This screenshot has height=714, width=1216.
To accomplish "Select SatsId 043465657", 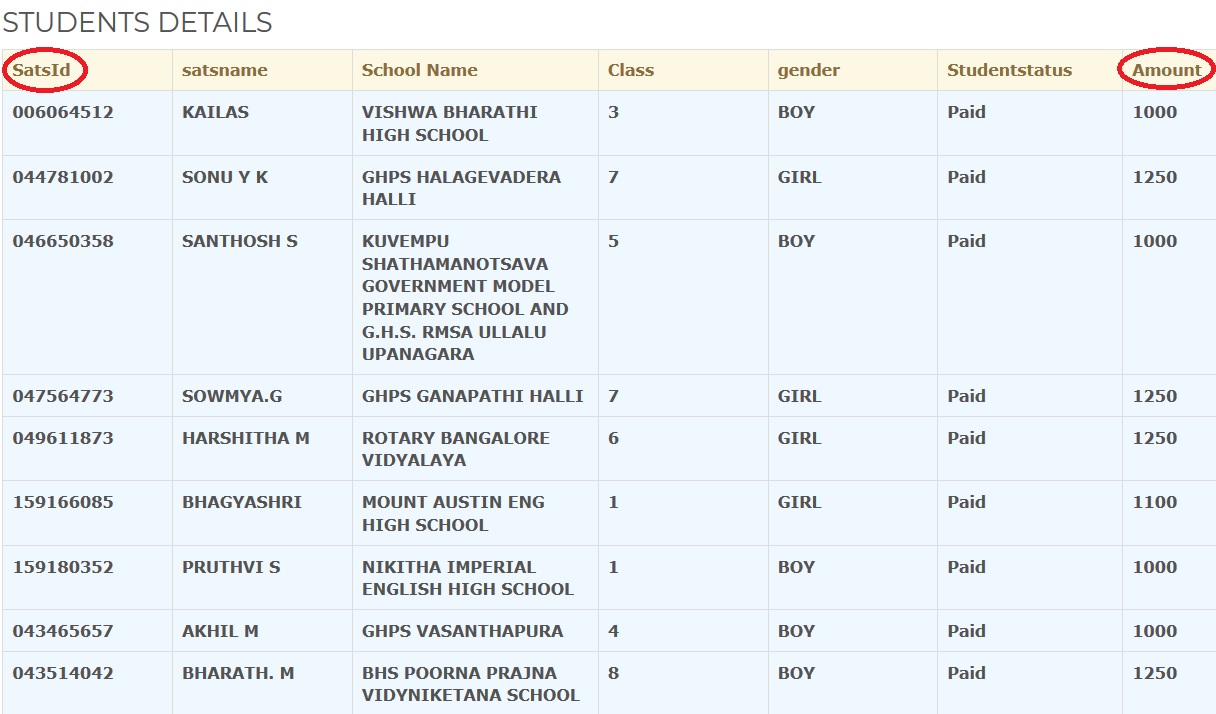I will (63, 631).
